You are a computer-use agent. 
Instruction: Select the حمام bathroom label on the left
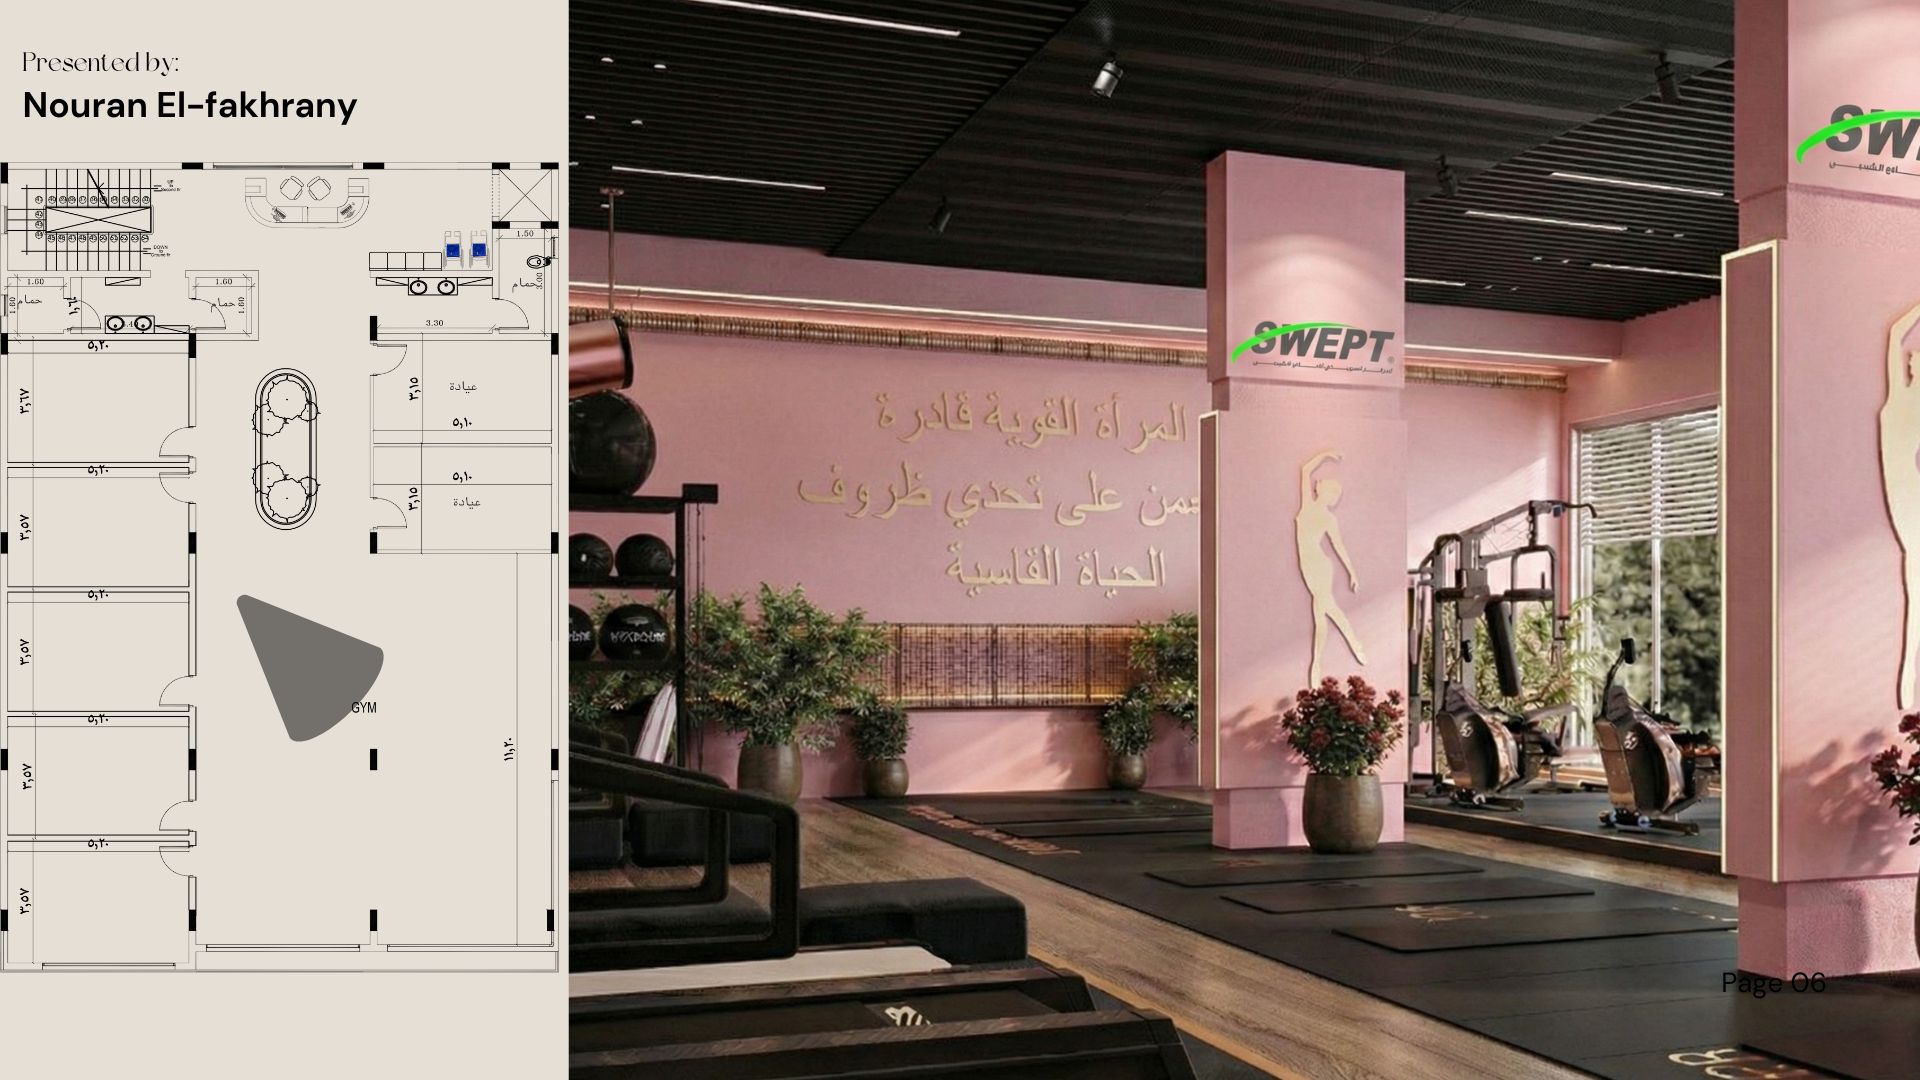coord(30,302)
